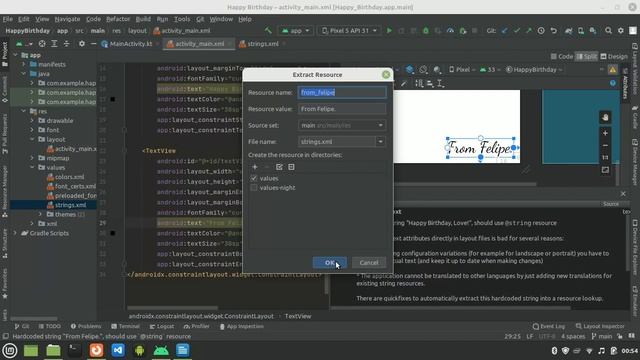The width and height of the screenshot is (640, 360).
Task: Click the orientation rotate icon in design toolbar
Action: (x=423, y=70)
